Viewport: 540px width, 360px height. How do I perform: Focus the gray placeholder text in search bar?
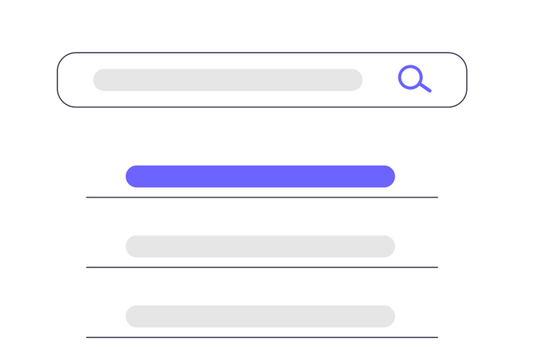click(228, 80)
